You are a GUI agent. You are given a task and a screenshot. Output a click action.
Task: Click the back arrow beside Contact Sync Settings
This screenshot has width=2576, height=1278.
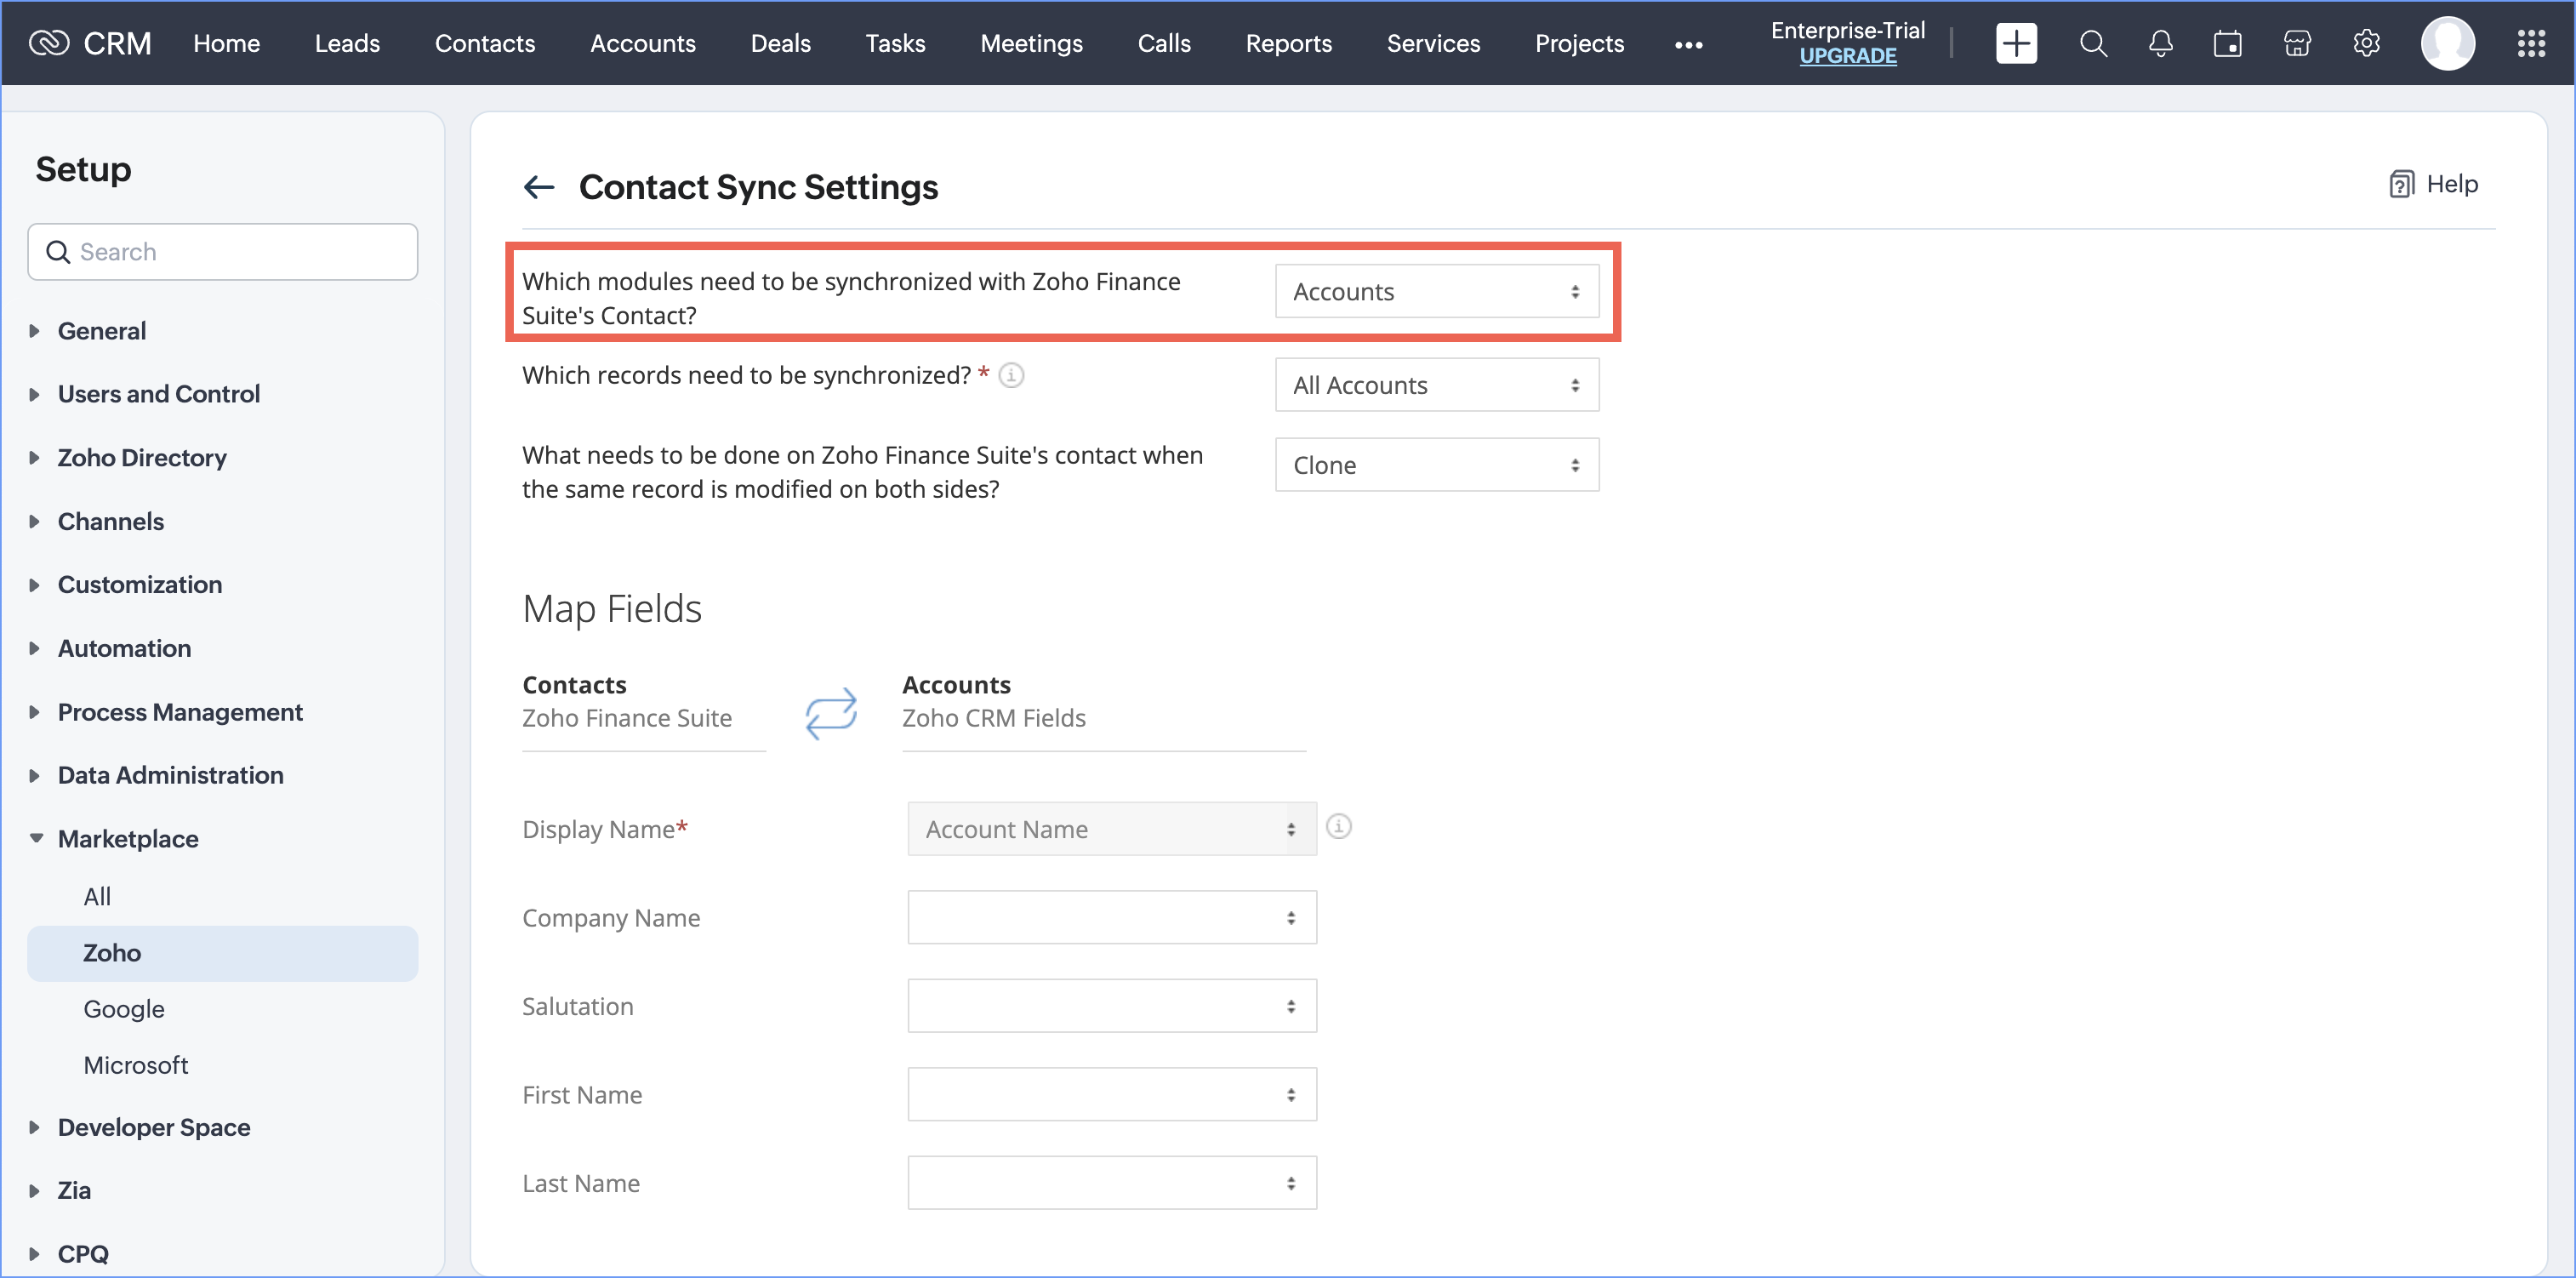(x=539, y=187)
